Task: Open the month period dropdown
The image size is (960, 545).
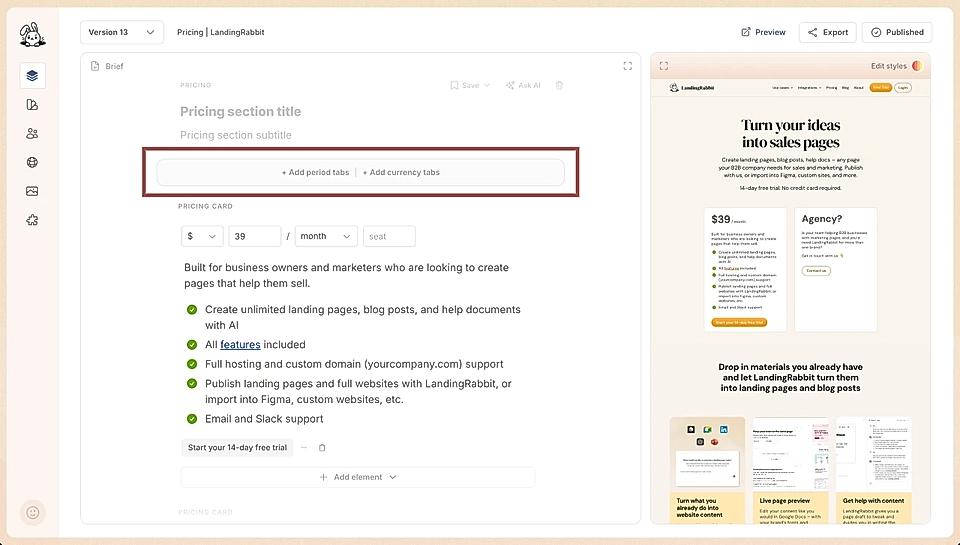Action: [326, 236]
